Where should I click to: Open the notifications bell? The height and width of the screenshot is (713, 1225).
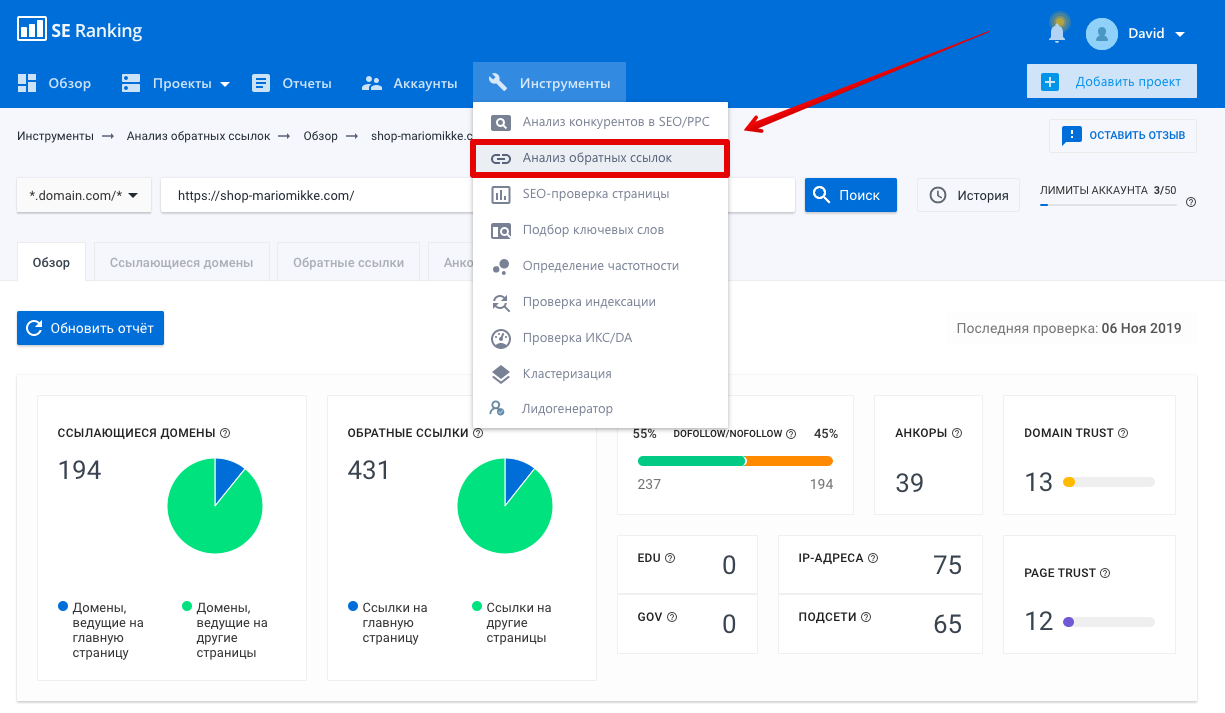tap(1057, 32)
